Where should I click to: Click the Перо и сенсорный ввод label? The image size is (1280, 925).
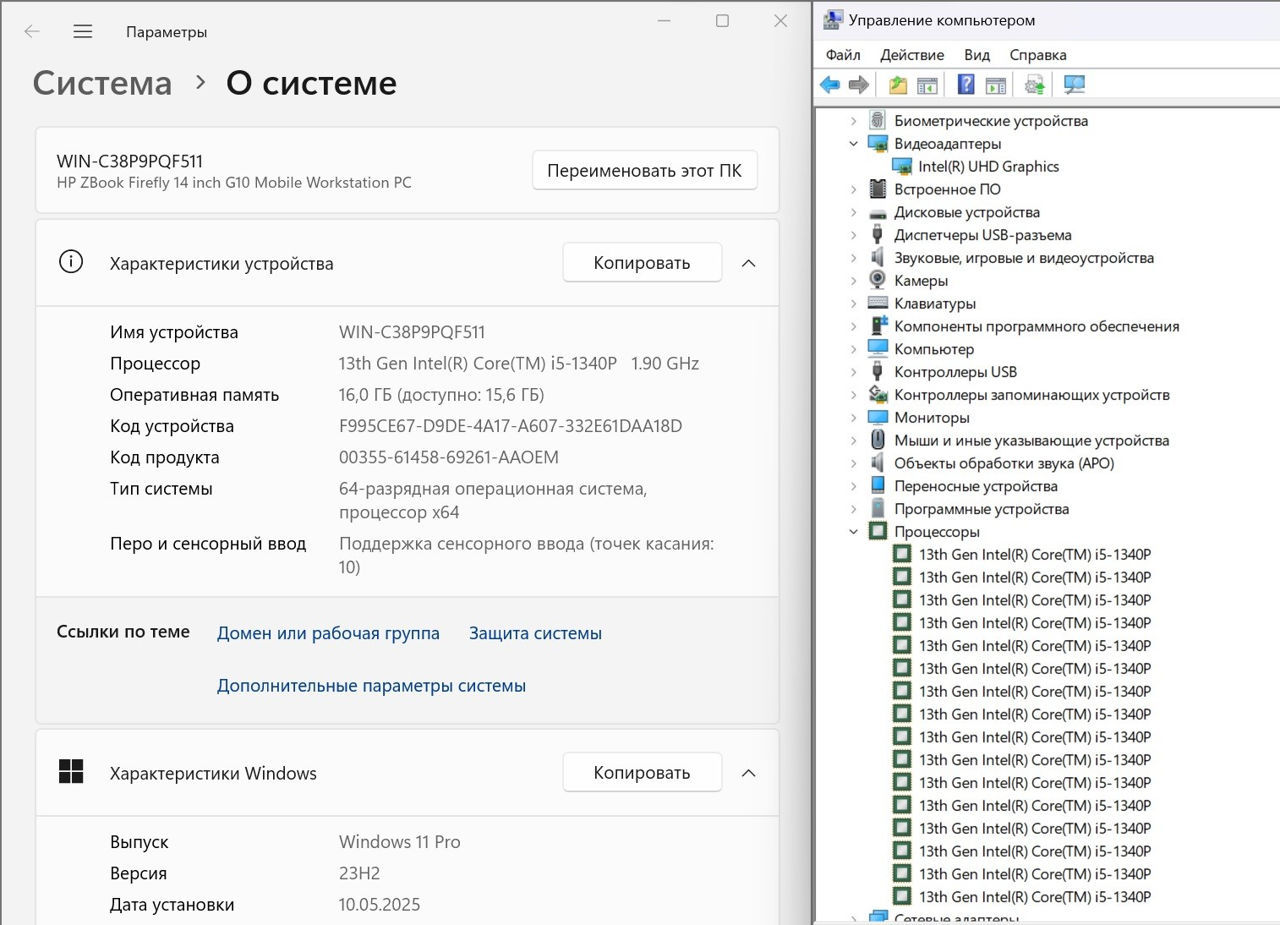click(x=208, y=543)
